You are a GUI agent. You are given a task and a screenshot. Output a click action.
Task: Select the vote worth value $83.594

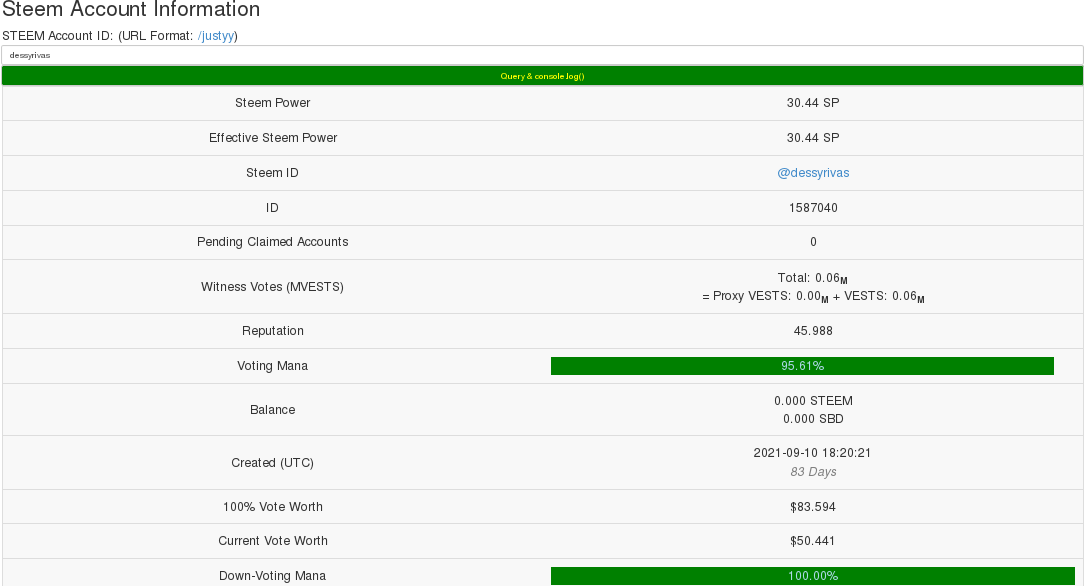(813, 507)
